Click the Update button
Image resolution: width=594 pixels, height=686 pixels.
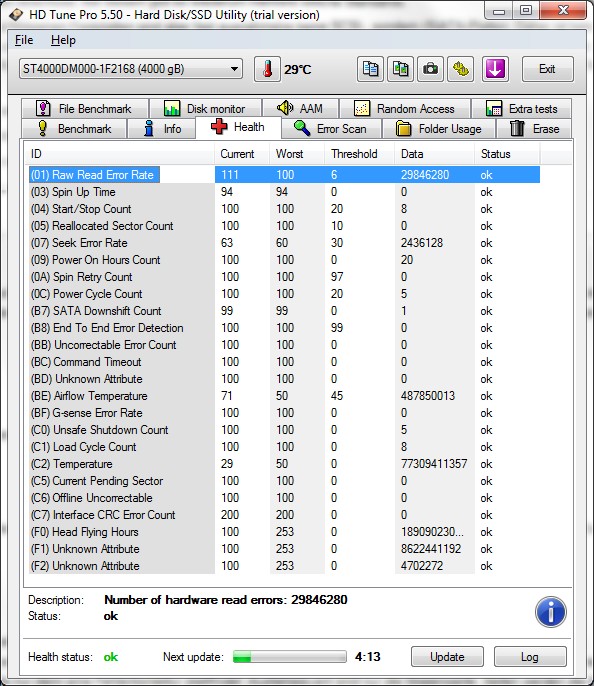click(x=447, y=657)
